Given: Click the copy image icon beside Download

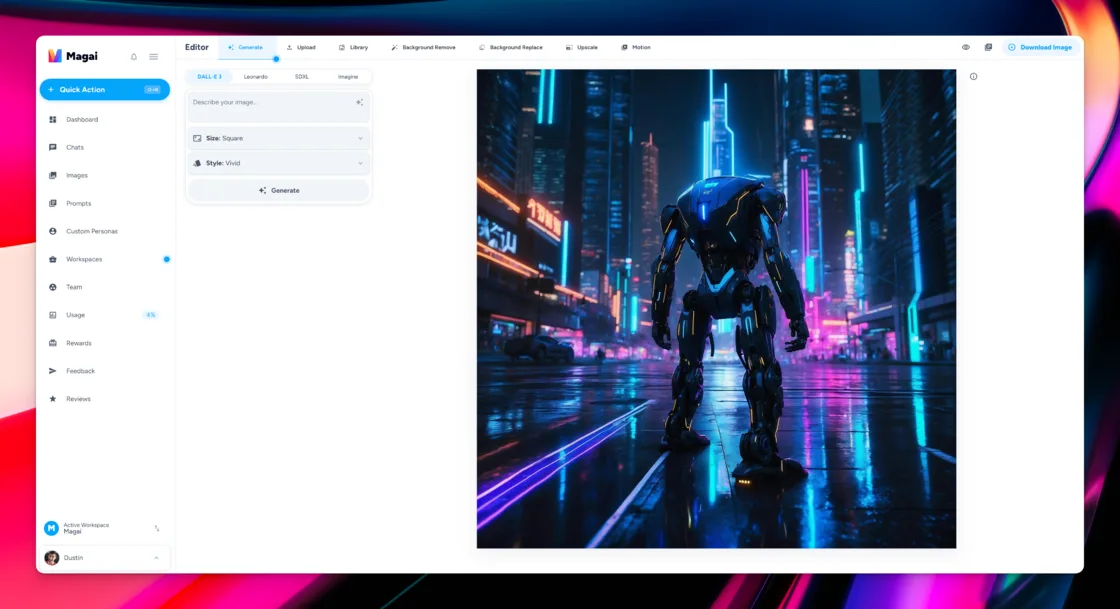Looking at the screenshot, I should point(989,47).
